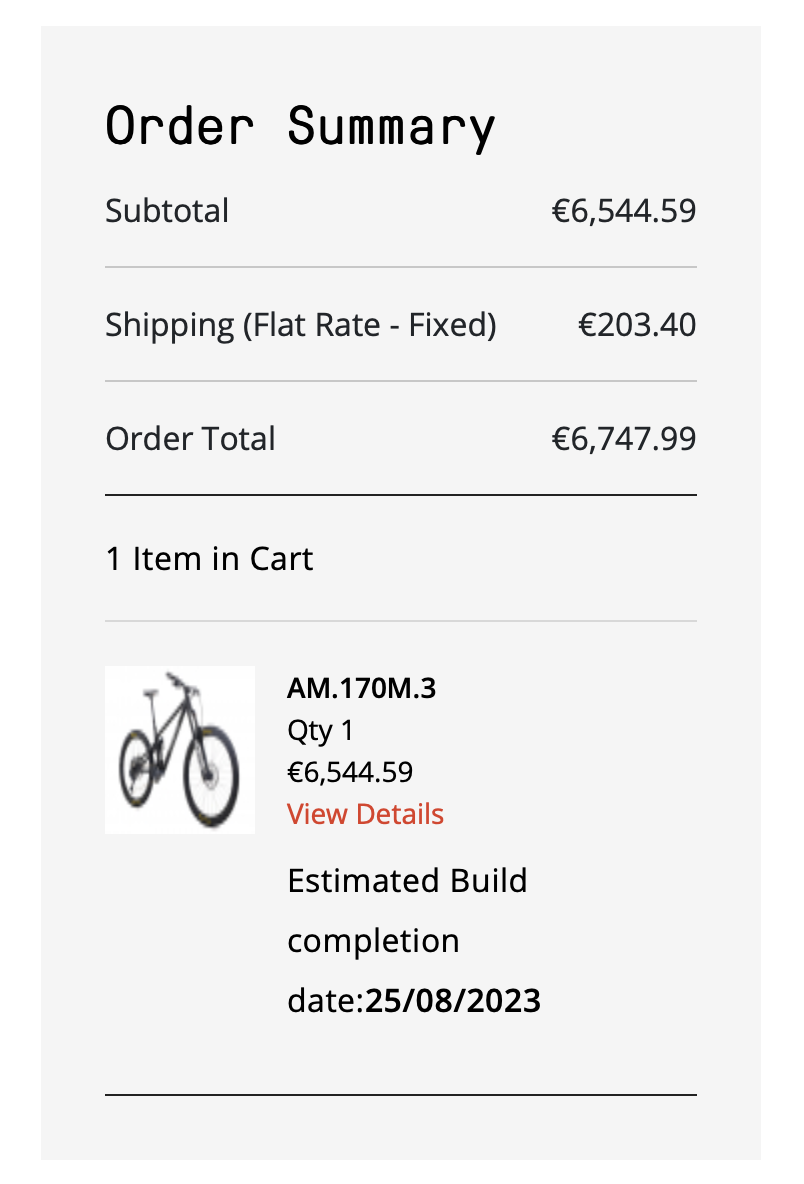Click the Qty 1 text
Screen dimensions: 804x1184
(320, 730)
